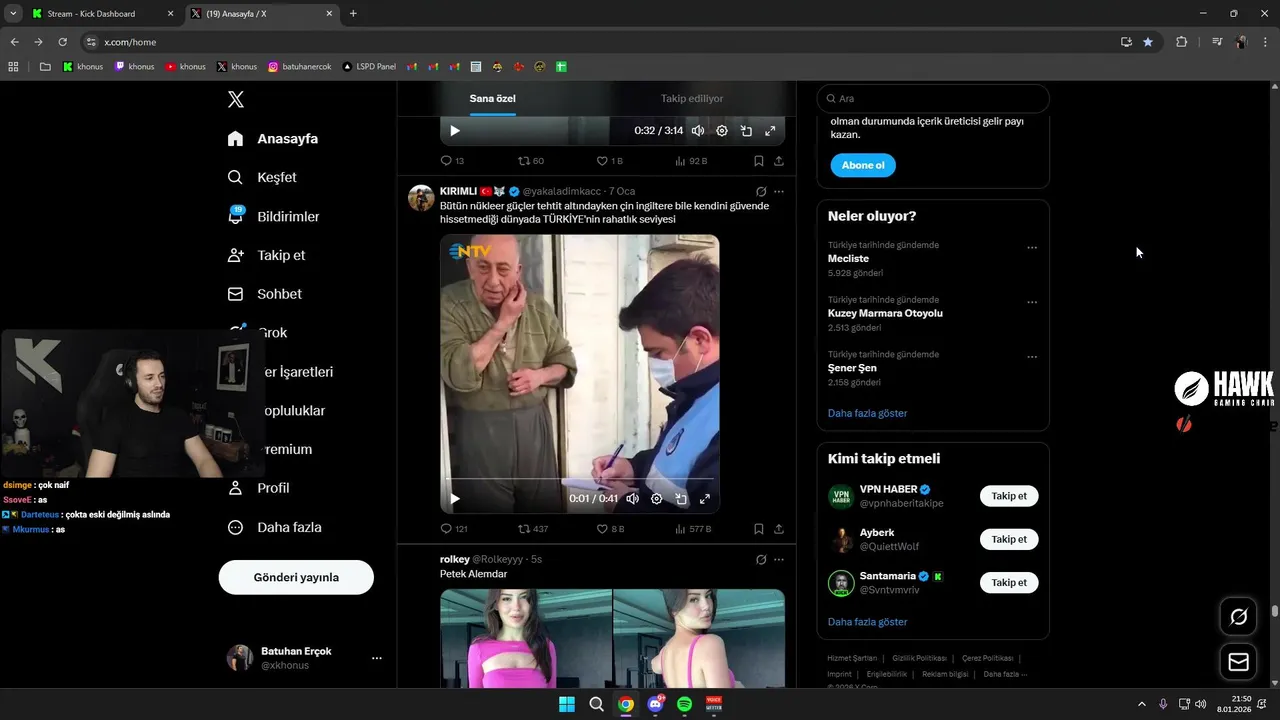Share the top post
1280x720 pixels.
pos(779,161)
